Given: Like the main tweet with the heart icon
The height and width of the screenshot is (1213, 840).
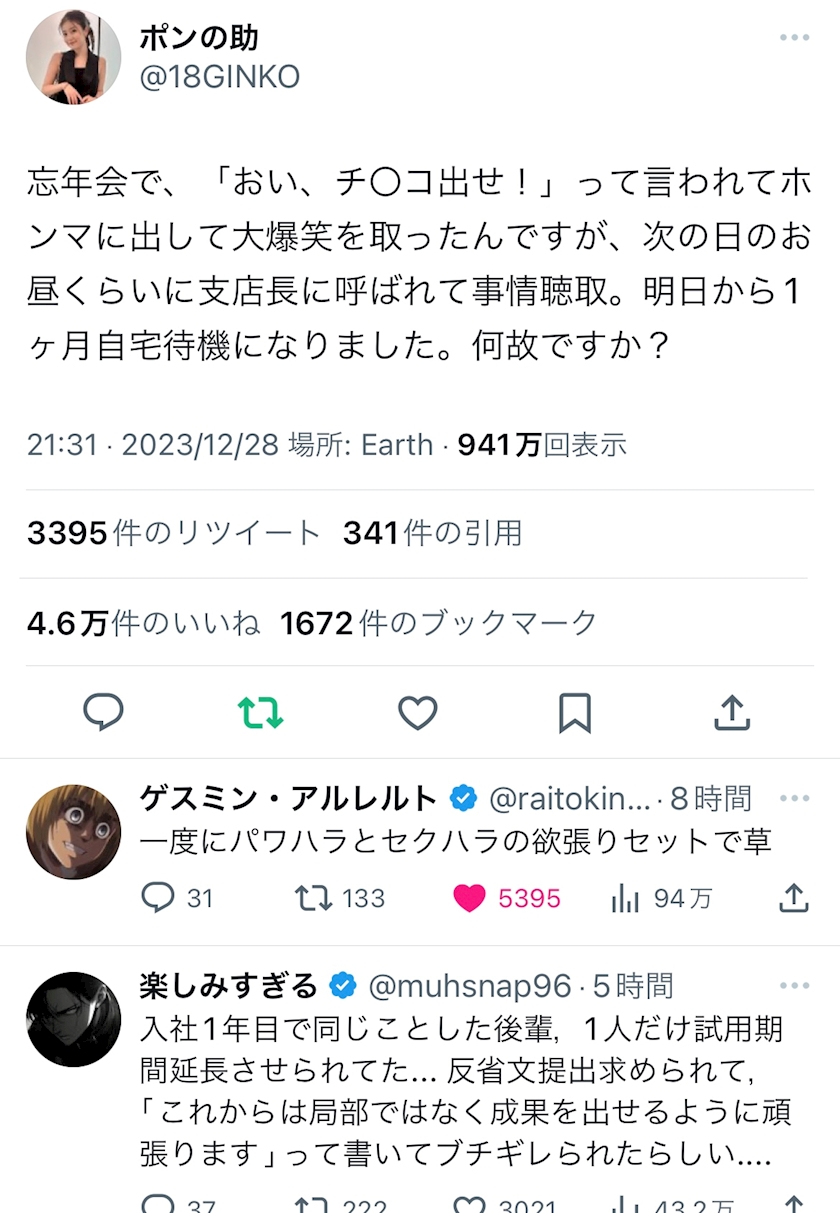Looking at the screenshot, I should pyautogui.click(x=418, y=713).
